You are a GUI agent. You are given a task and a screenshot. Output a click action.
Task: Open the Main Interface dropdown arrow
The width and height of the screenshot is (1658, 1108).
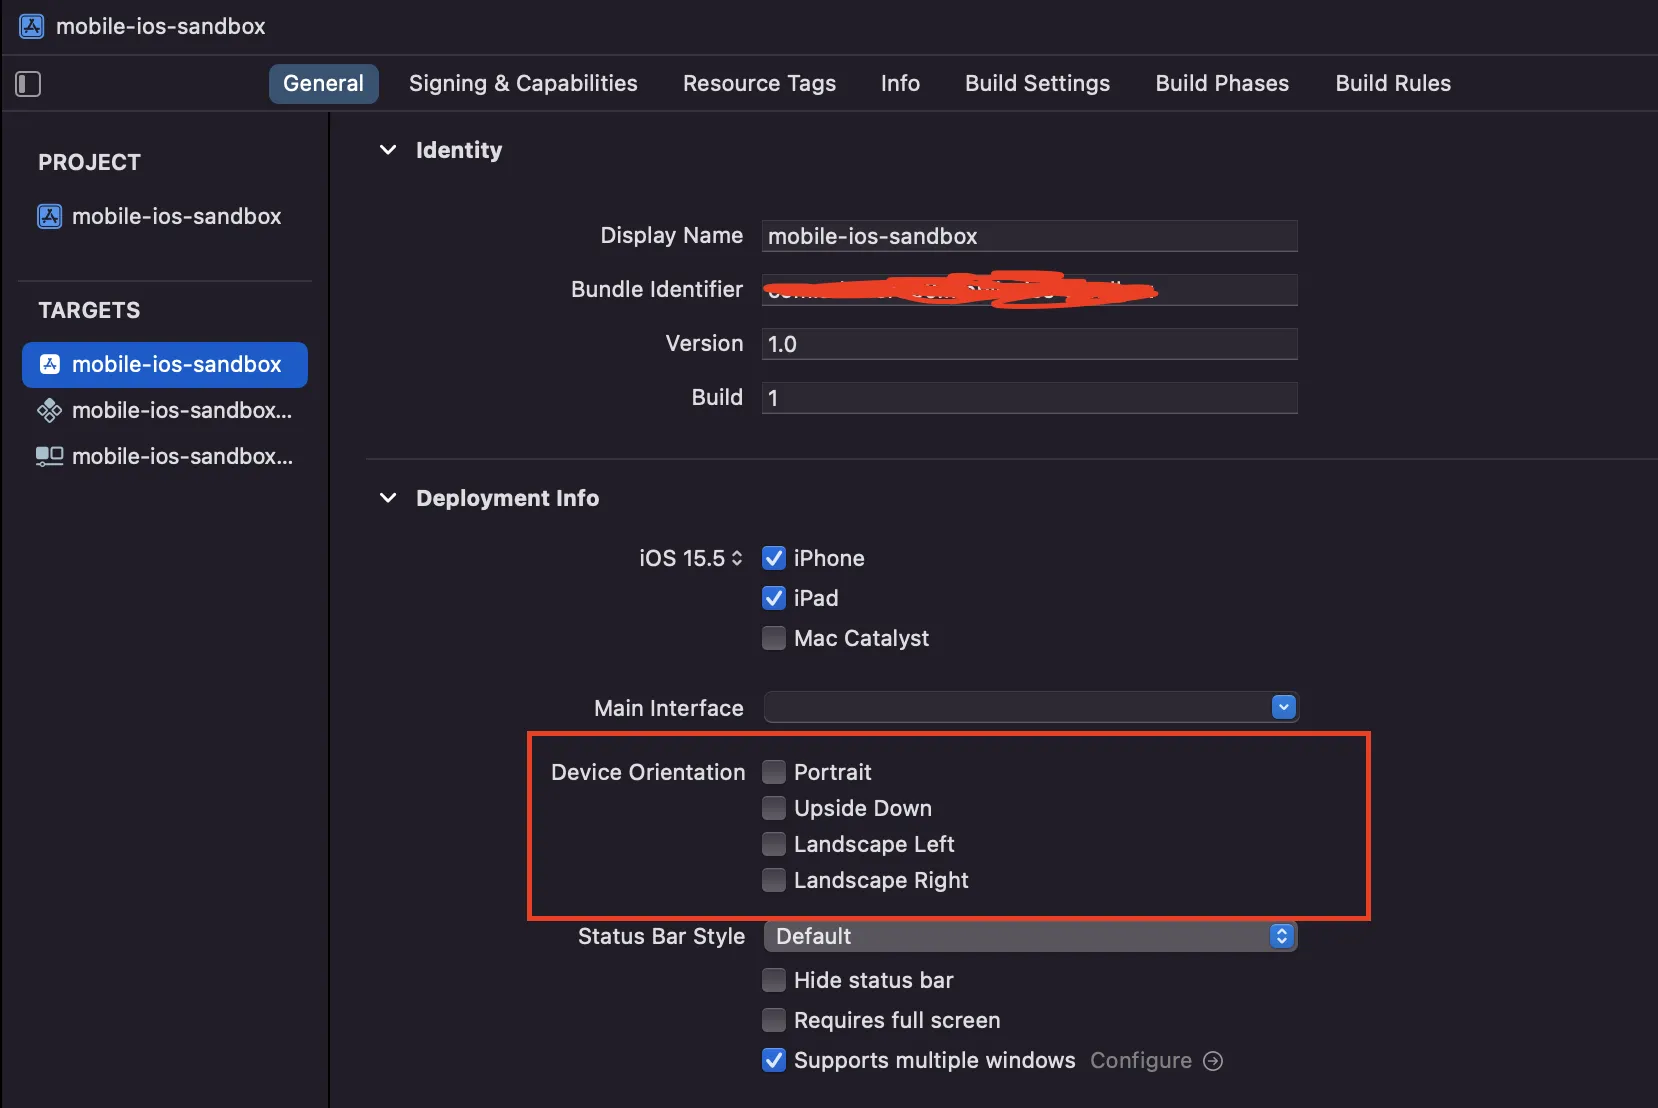(x=1284, y=708)
